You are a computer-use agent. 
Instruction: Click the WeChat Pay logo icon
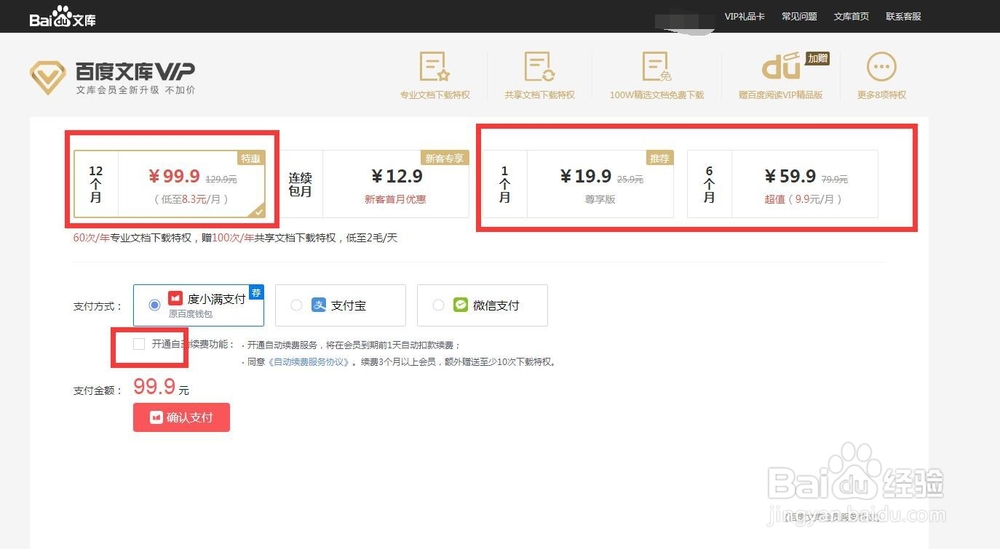tap(460, 305)
